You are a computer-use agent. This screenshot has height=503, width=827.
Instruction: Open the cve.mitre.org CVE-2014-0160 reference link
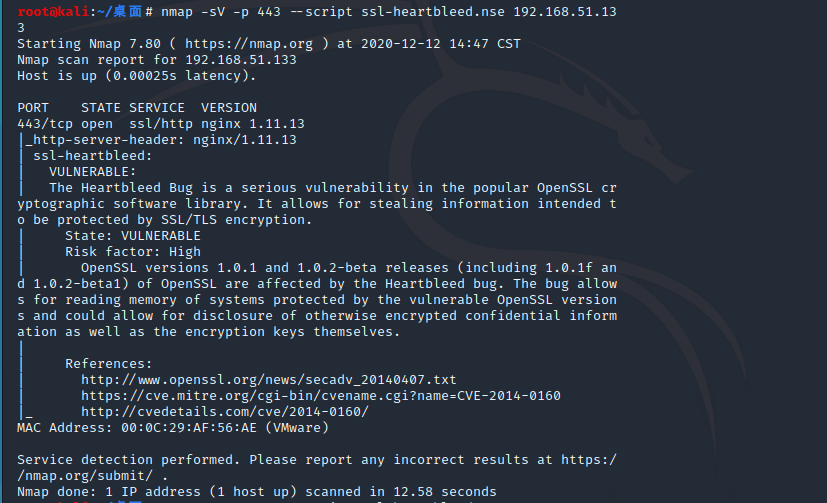(x=321, y=395)
